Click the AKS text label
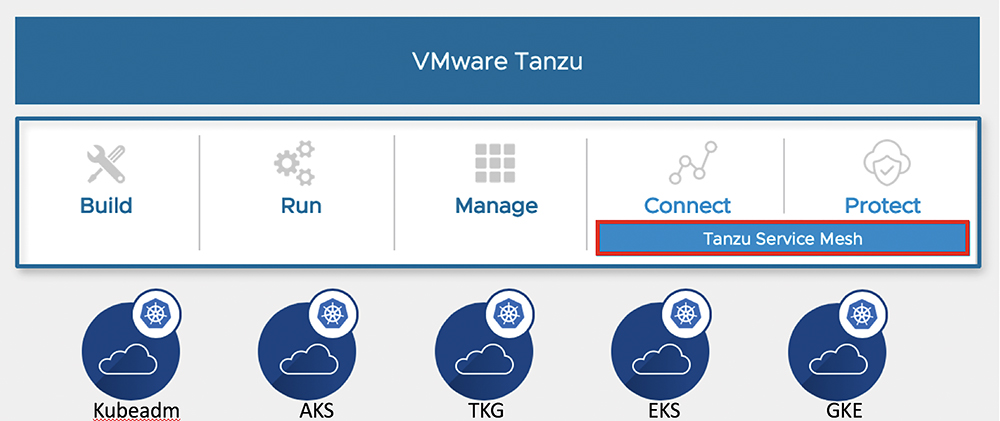This screenshot has height=421, width=1000. click(315, 410)
